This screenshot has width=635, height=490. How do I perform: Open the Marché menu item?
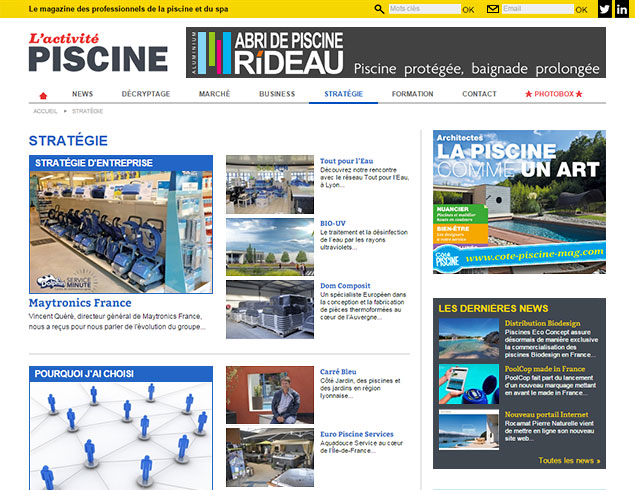coord(215,94)
